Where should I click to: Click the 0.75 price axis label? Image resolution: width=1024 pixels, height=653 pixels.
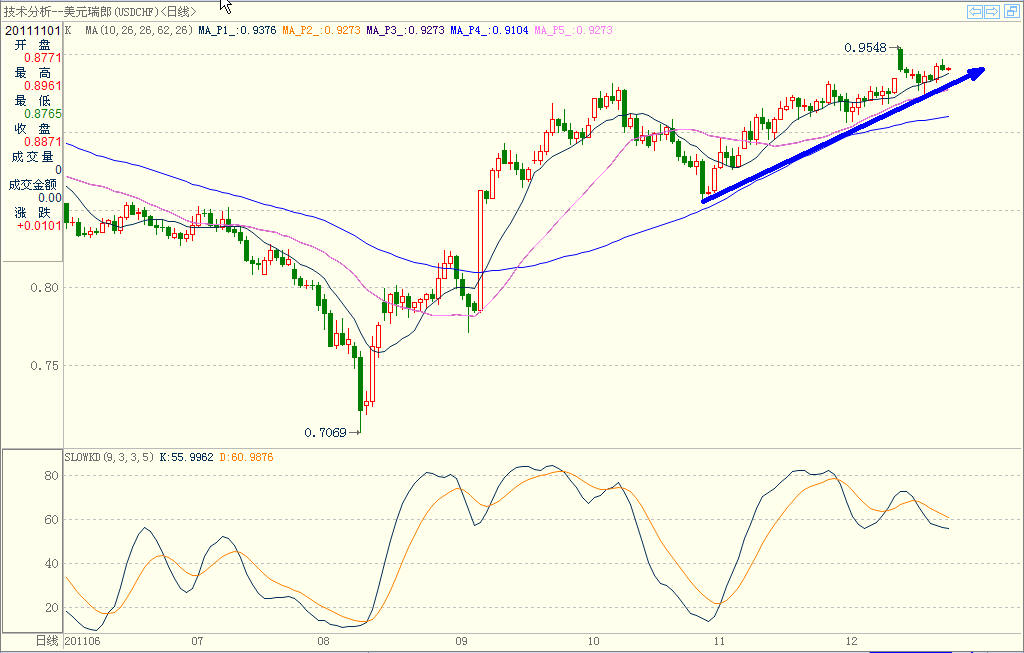coord(44,366)
